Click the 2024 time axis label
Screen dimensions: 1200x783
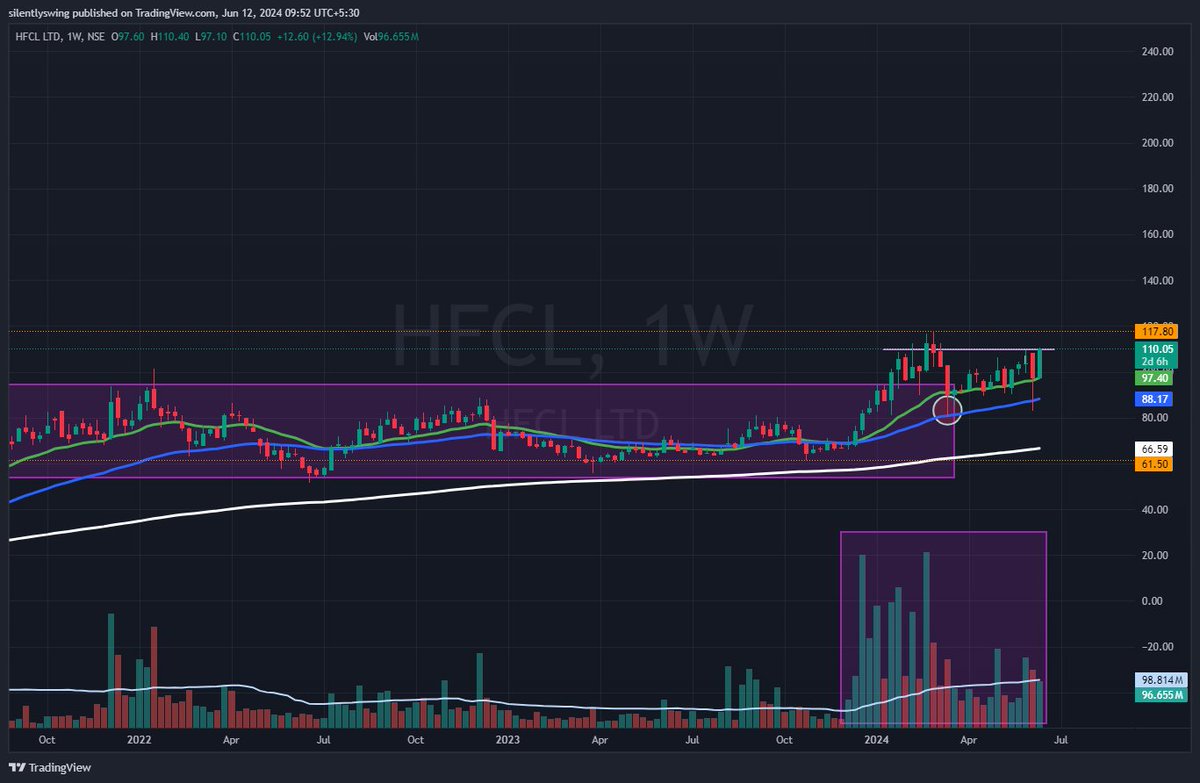click(877, 741)
